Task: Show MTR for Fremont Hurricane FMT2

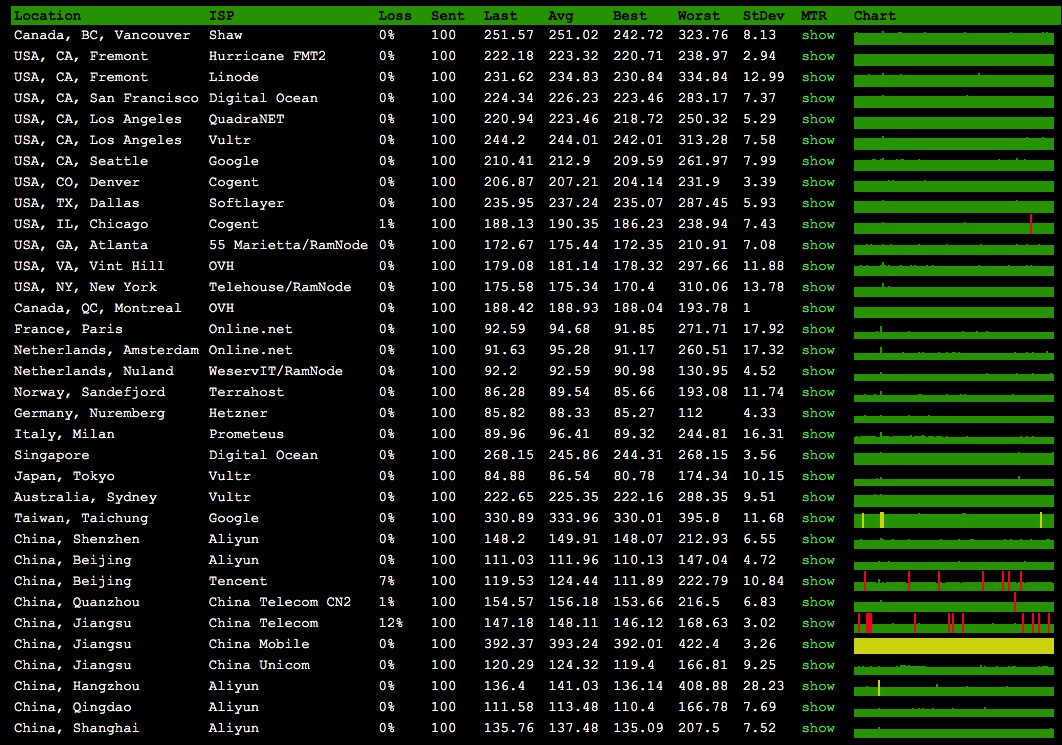Action: pos(818,56)
